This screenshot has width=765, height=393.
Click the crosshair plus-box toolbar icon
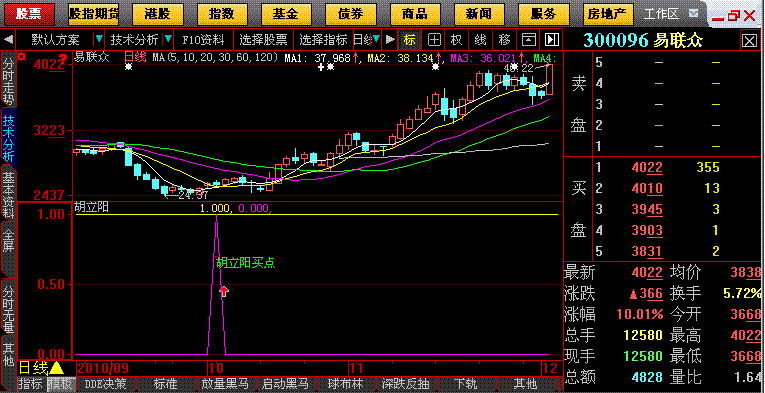pyautogui.click(x=434, y=39)
